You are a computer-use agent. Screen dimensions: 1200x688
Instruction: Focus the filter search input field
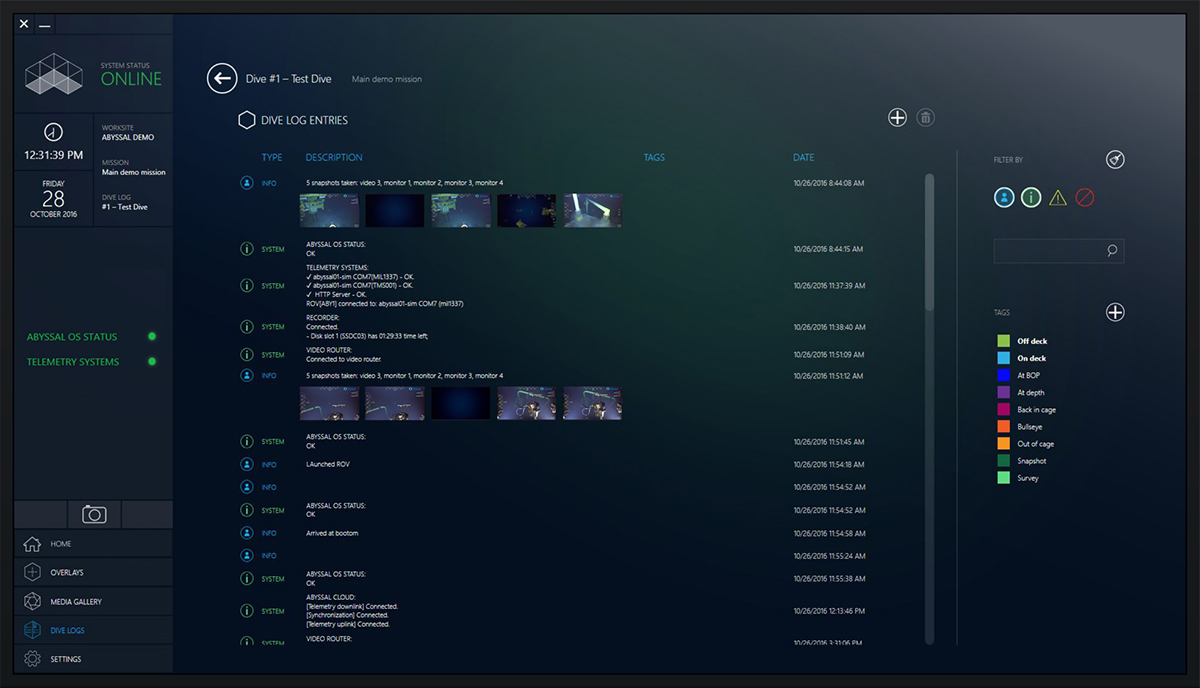[x=1059, y=251]
